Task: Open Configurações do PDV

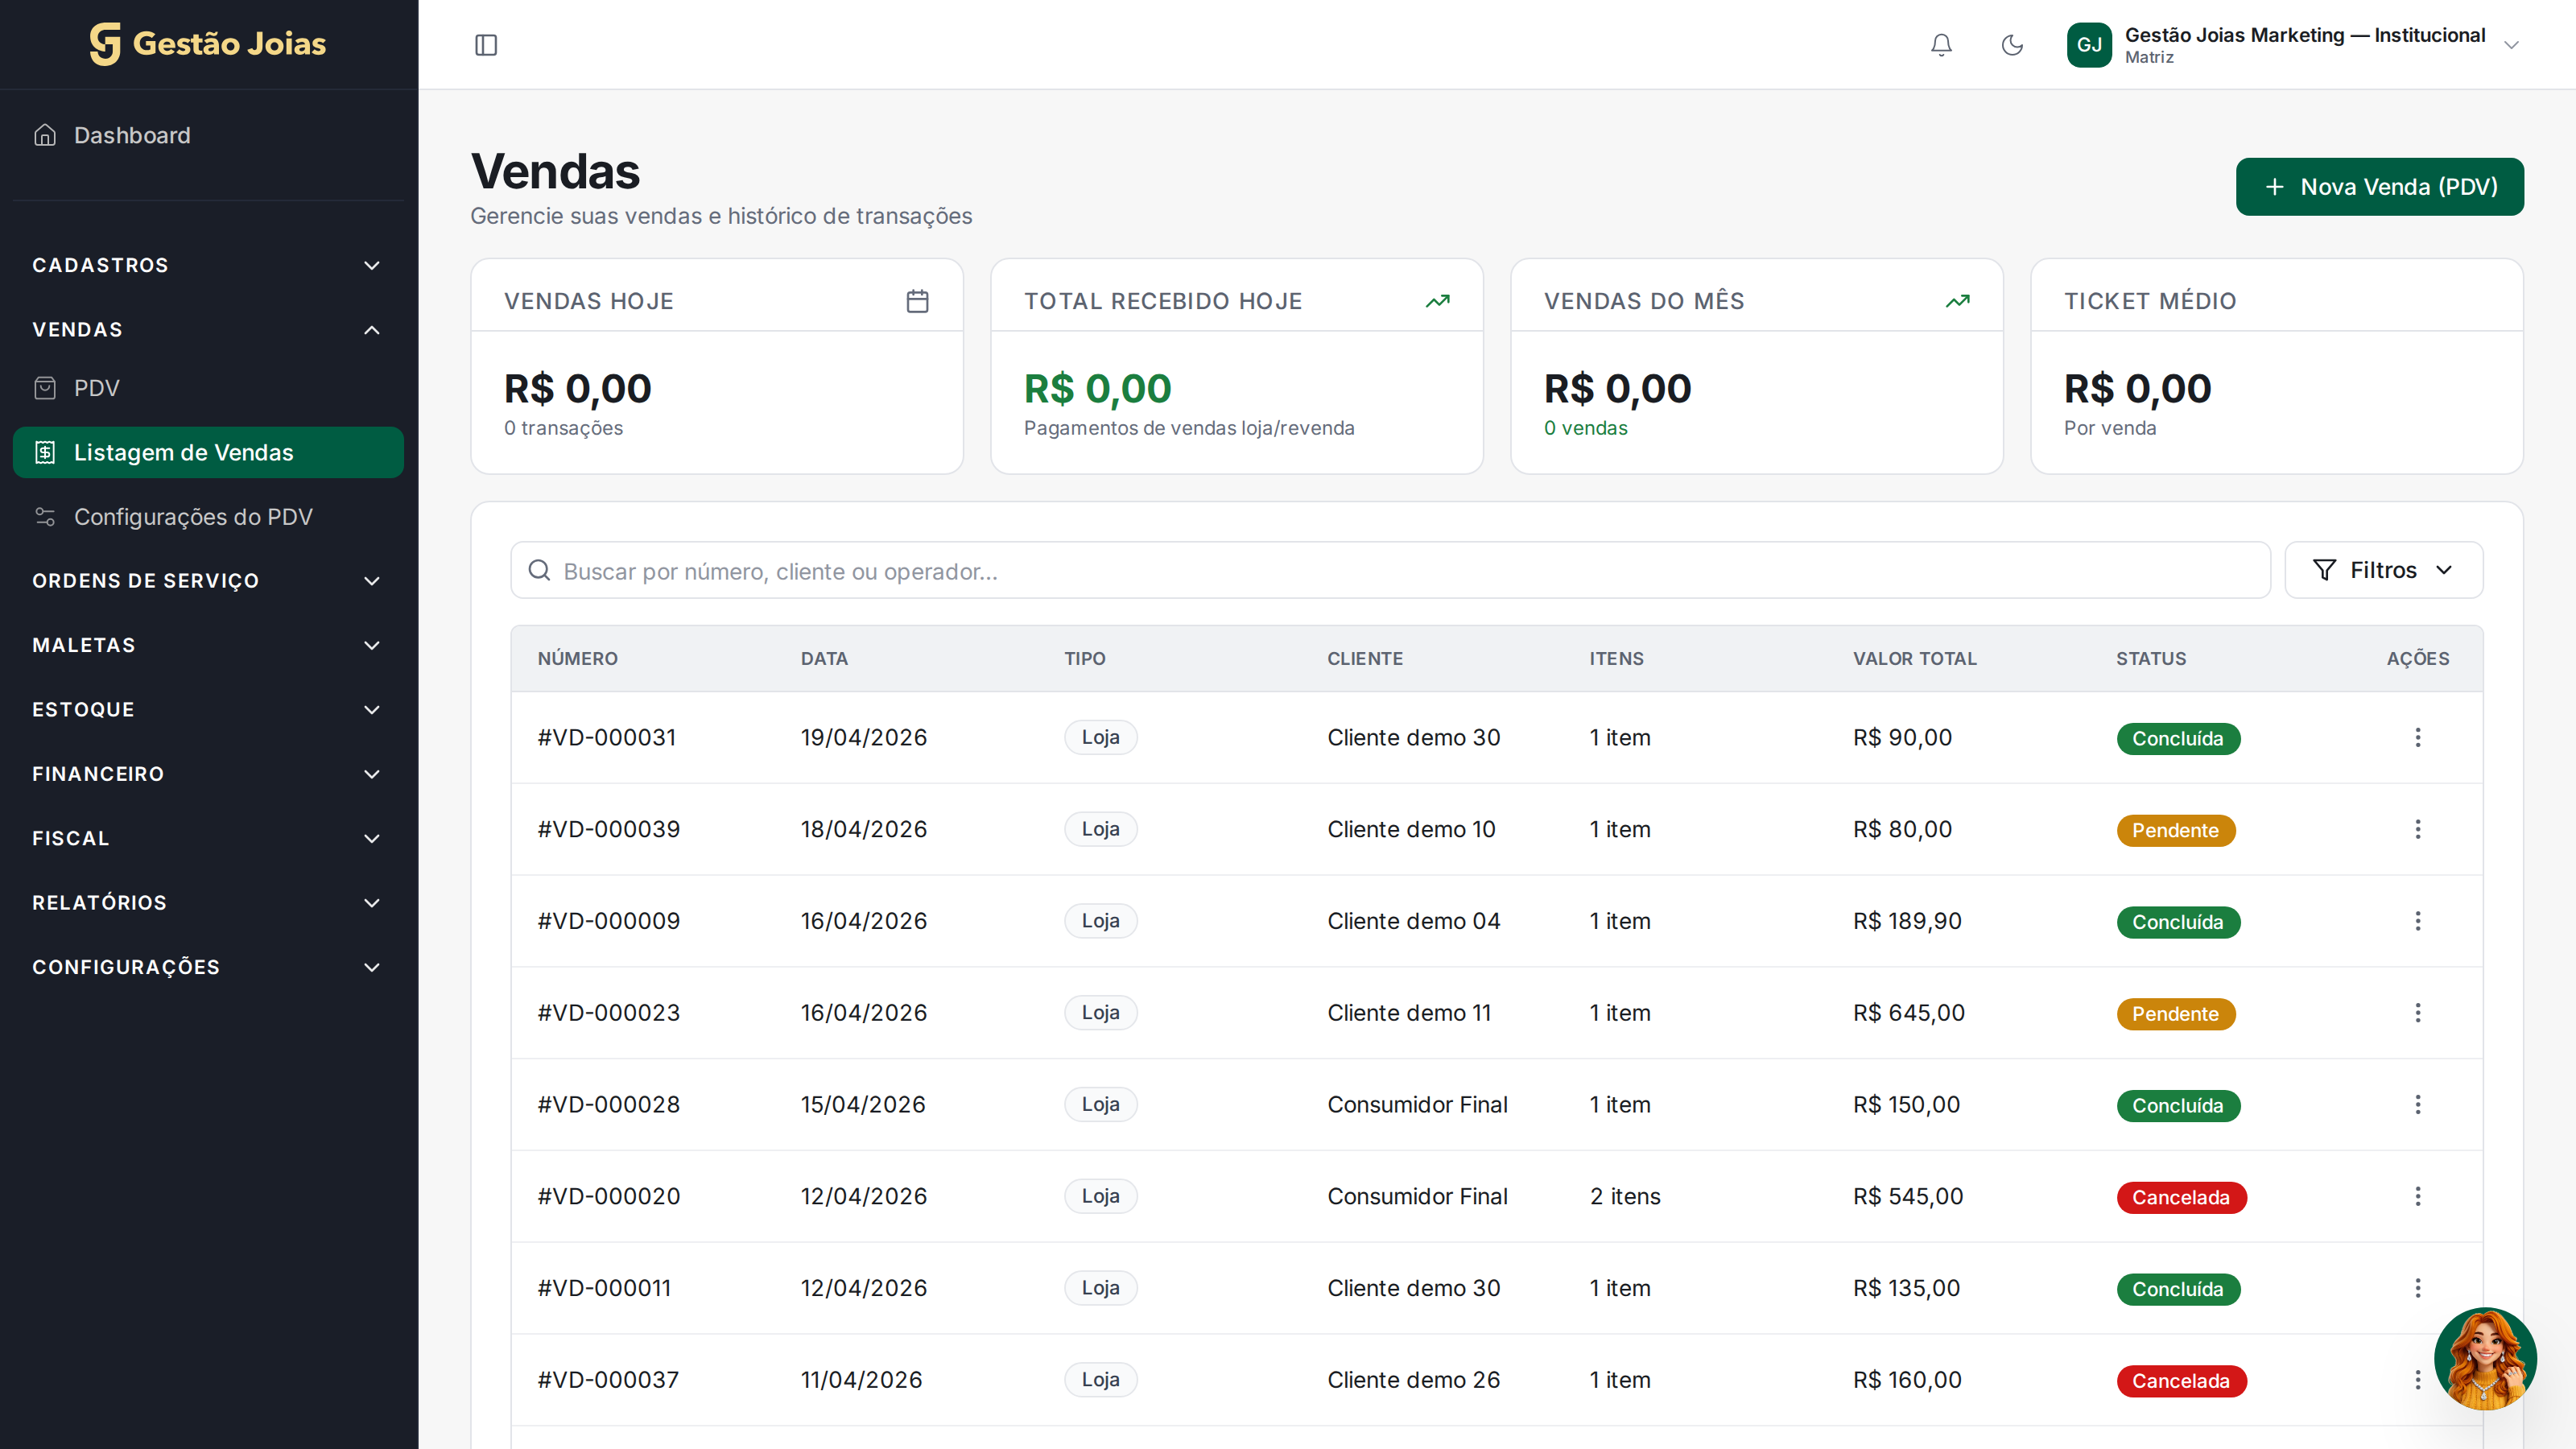Action: coord(208,517)
